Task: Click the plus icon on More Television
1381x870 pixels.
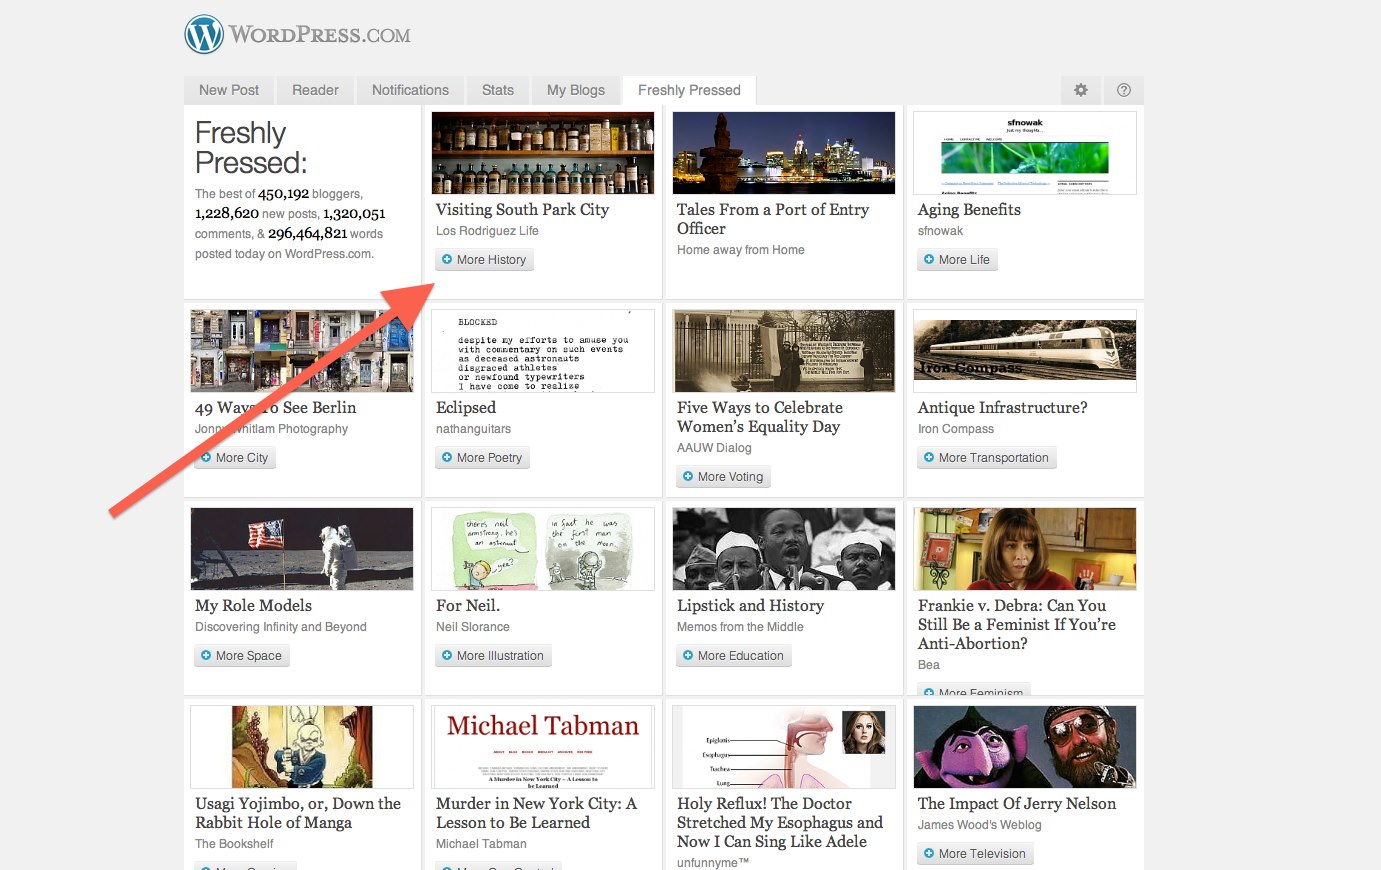Action: 929,853
